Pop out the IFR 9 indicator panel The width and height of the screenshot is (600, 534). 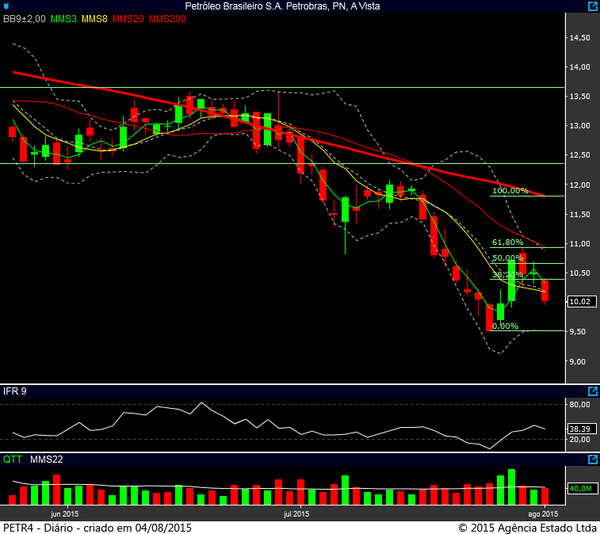[592, 389]
